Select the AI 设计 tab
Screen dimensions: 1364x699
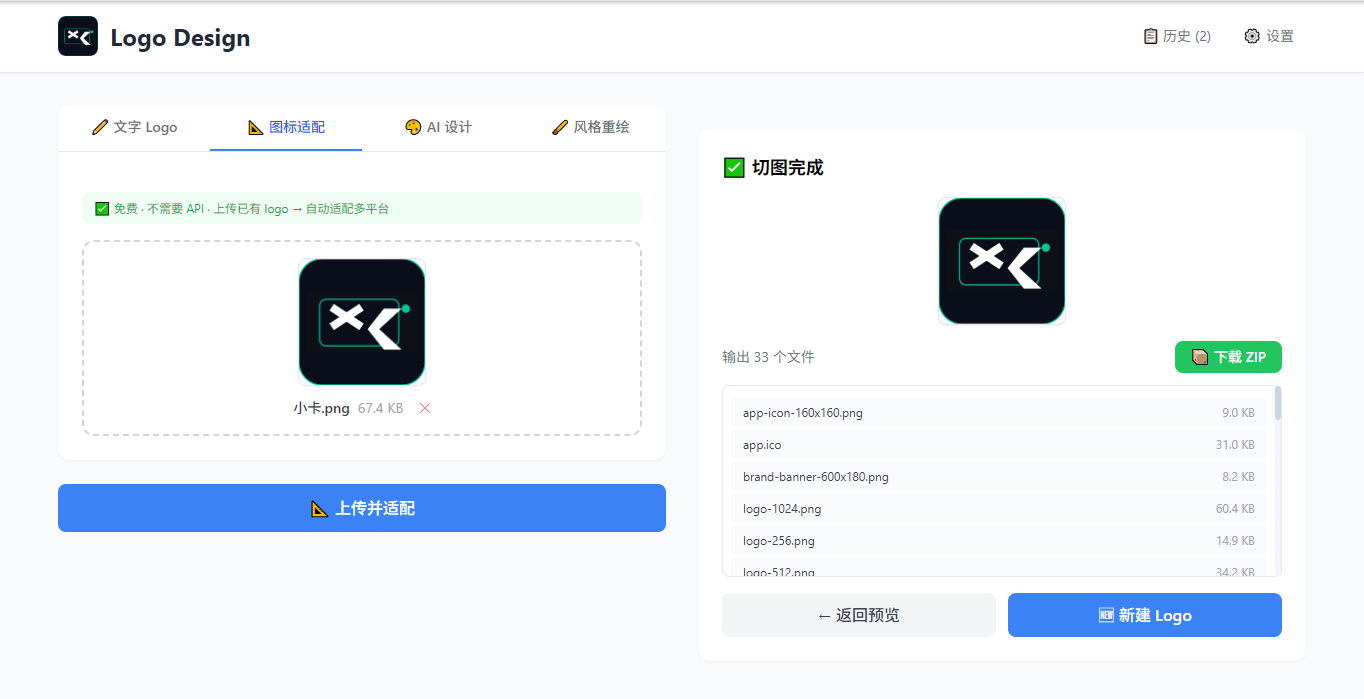pos(438,127)
